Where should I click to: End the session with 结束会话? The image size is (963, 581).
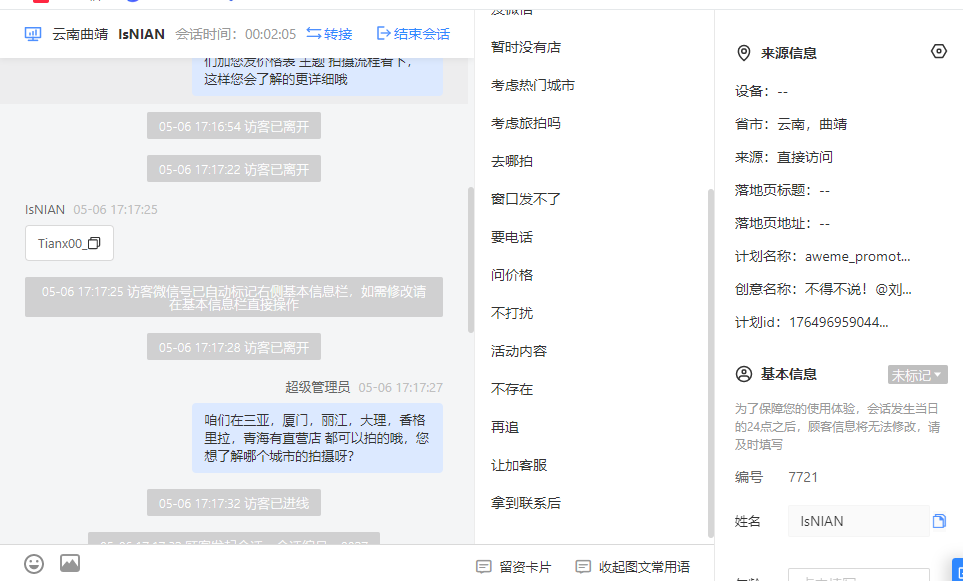(413, 34)
